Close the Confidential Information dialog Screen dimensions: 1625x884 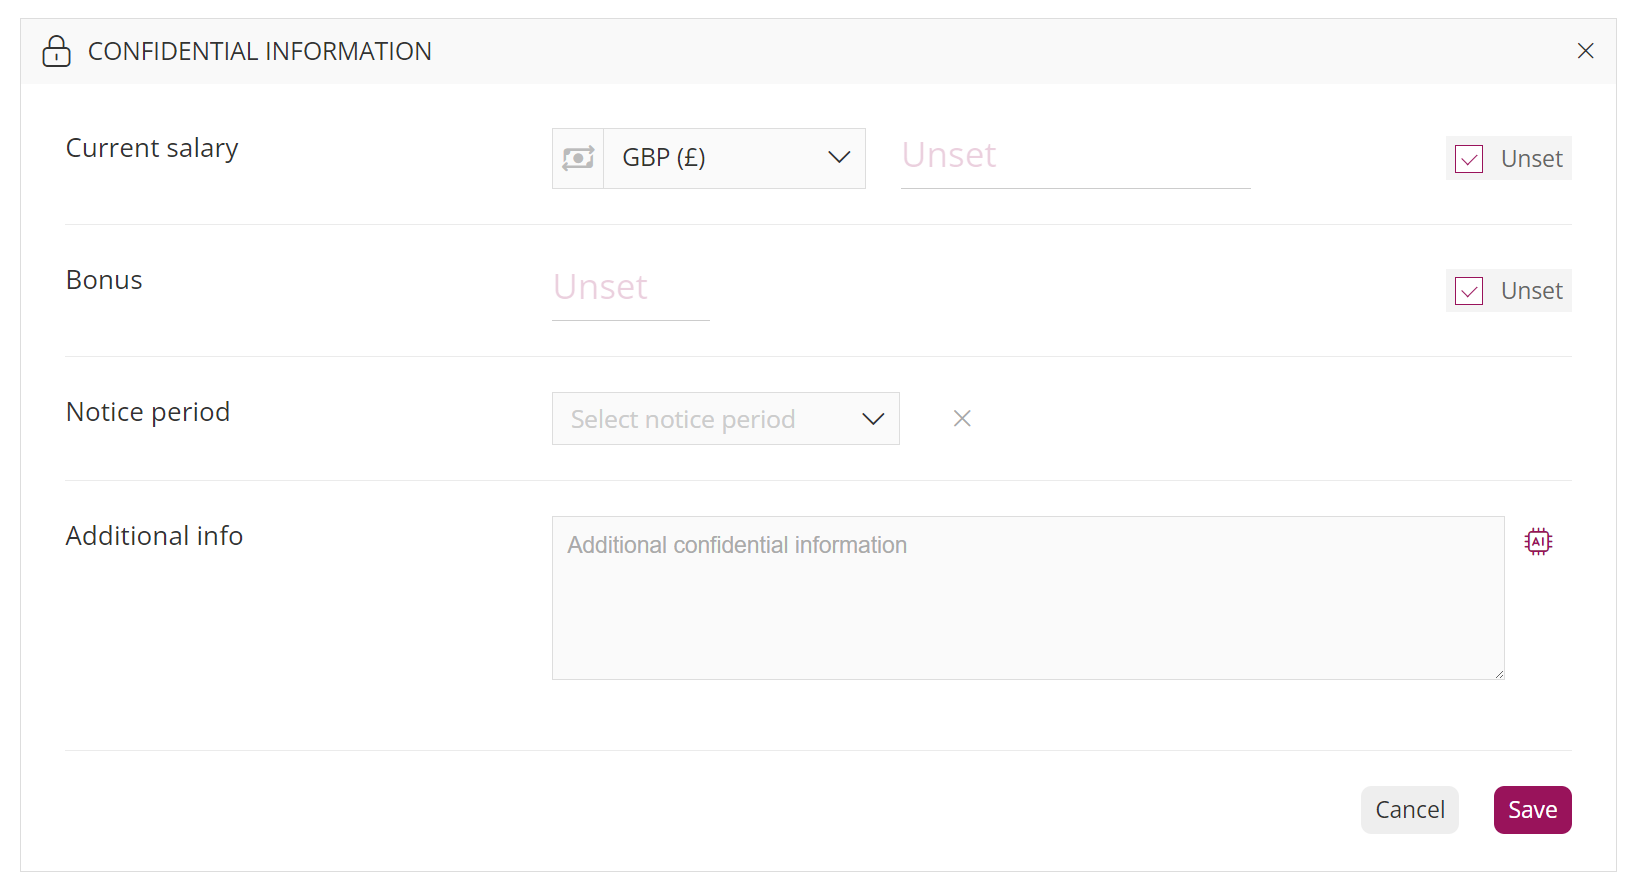(1585, 51)
